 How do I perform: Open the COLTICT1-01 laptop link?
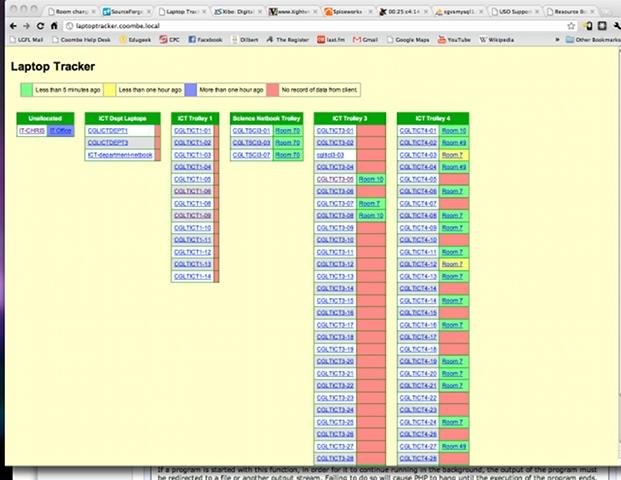point(192,131)
